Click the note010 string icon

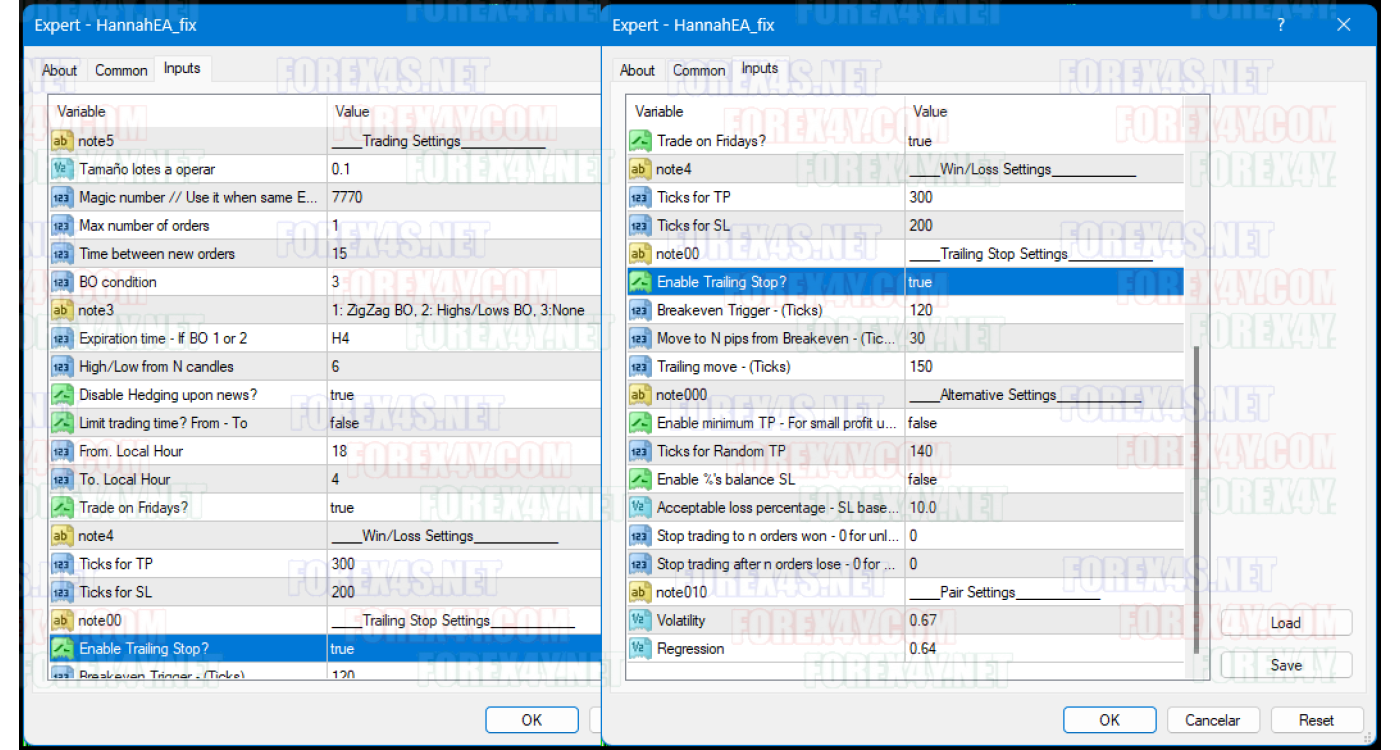(x=639, y=592)
